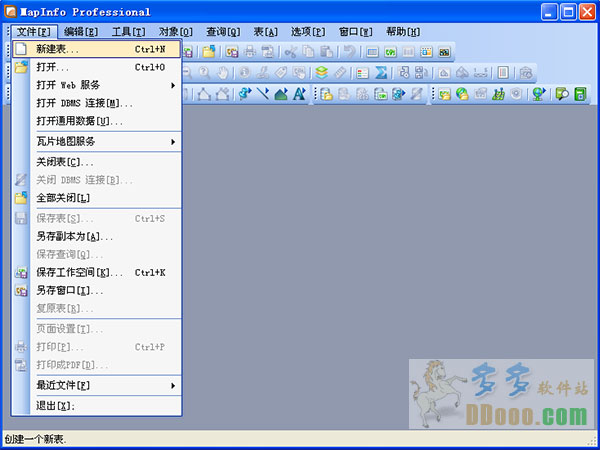Select the Info tool icon
Image resolution: width=600 pixels, height=450 pixels.
tap(245, 73)
